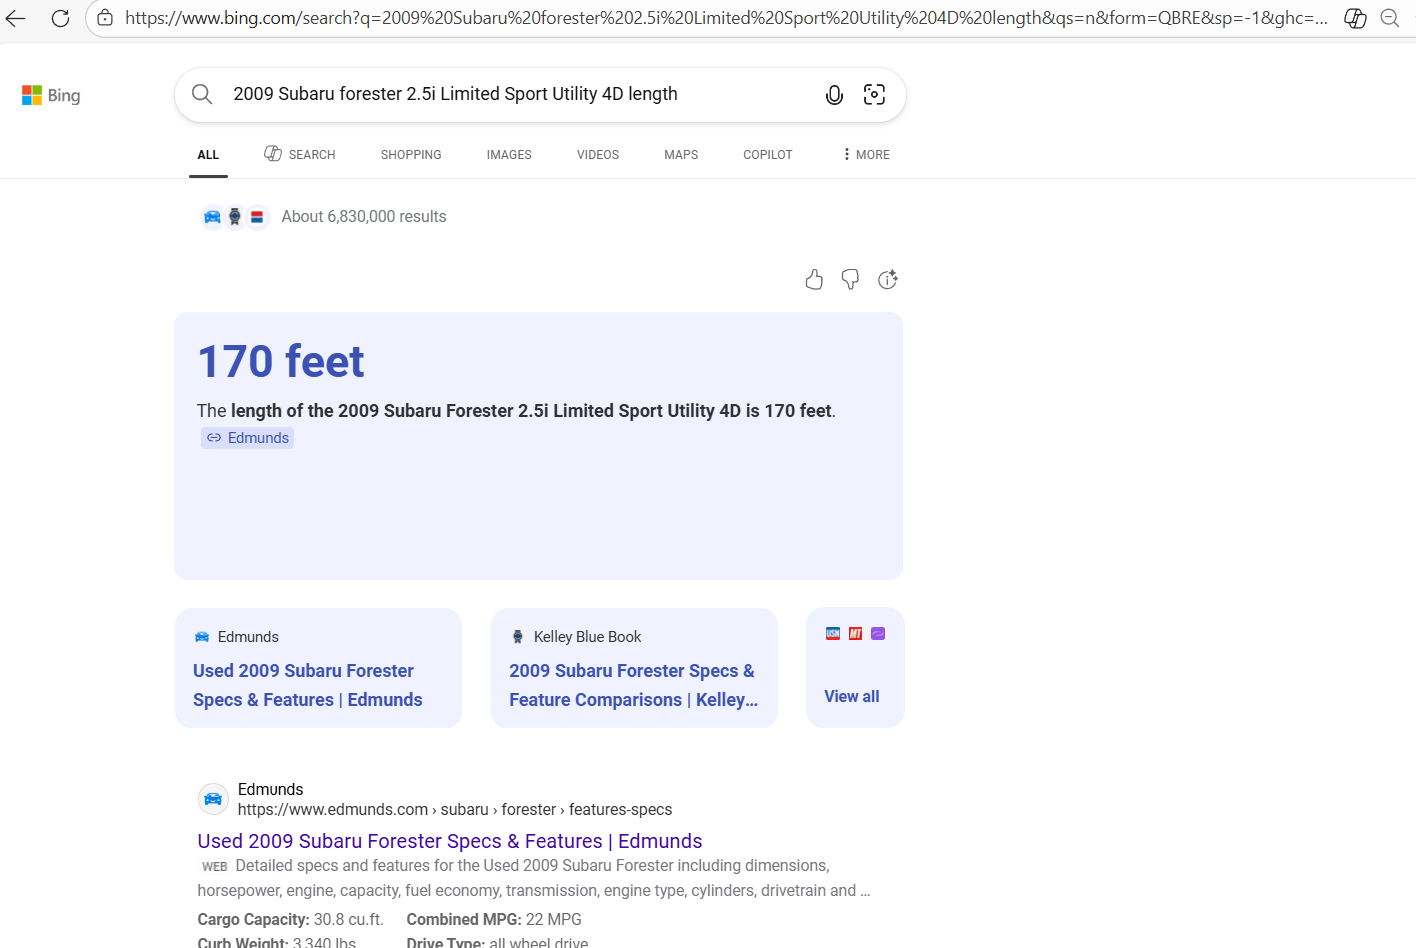This screenshot has height=948, width=1416.
Task: Click the Bing logo
Action: coord(51,96)
